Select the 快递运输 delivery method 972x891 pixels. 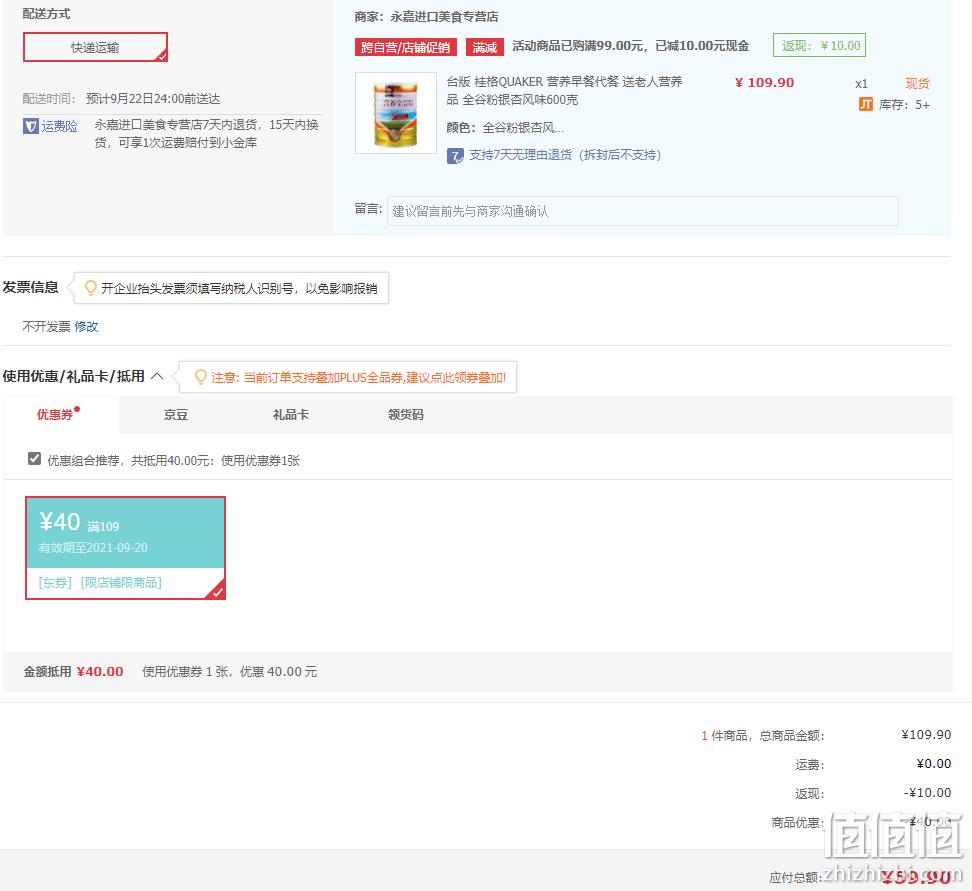coord(95,47)
